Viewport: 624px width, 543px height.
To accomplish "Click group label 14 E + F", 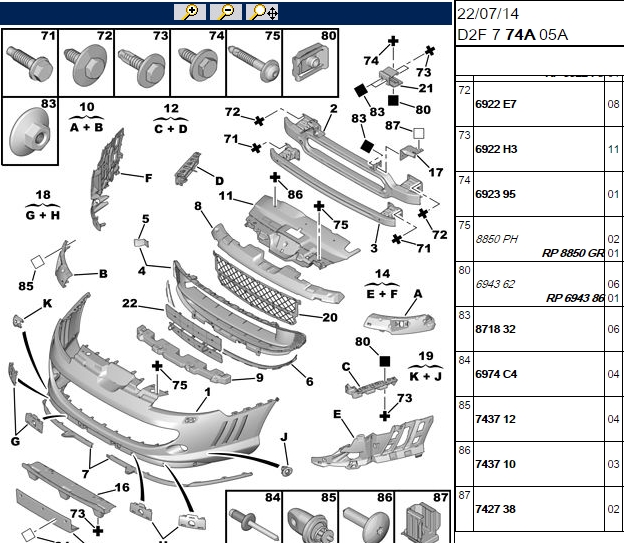I will tap(382, 284).
